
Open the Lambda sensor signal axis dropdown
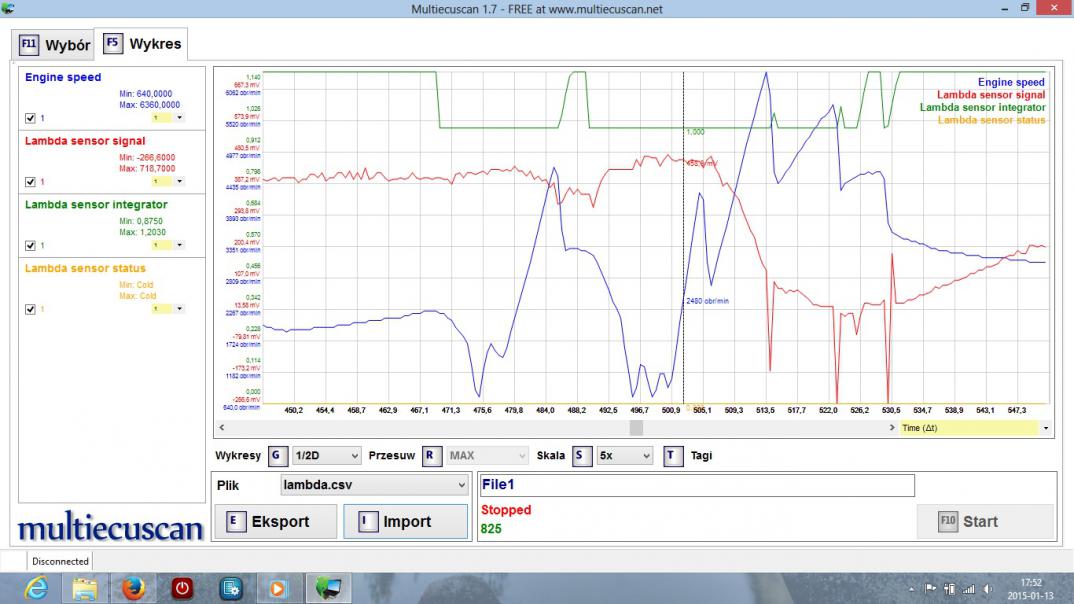click(179, 181)
